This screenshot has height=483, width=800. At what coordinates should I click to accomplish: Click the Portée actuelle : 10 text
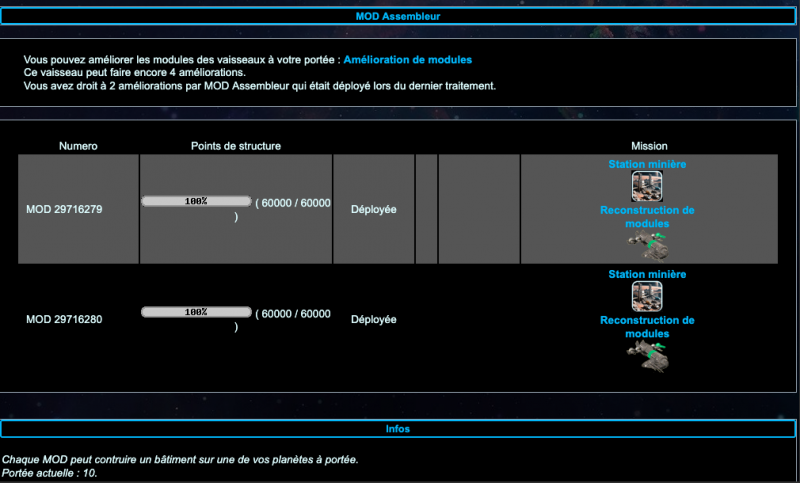49,473
